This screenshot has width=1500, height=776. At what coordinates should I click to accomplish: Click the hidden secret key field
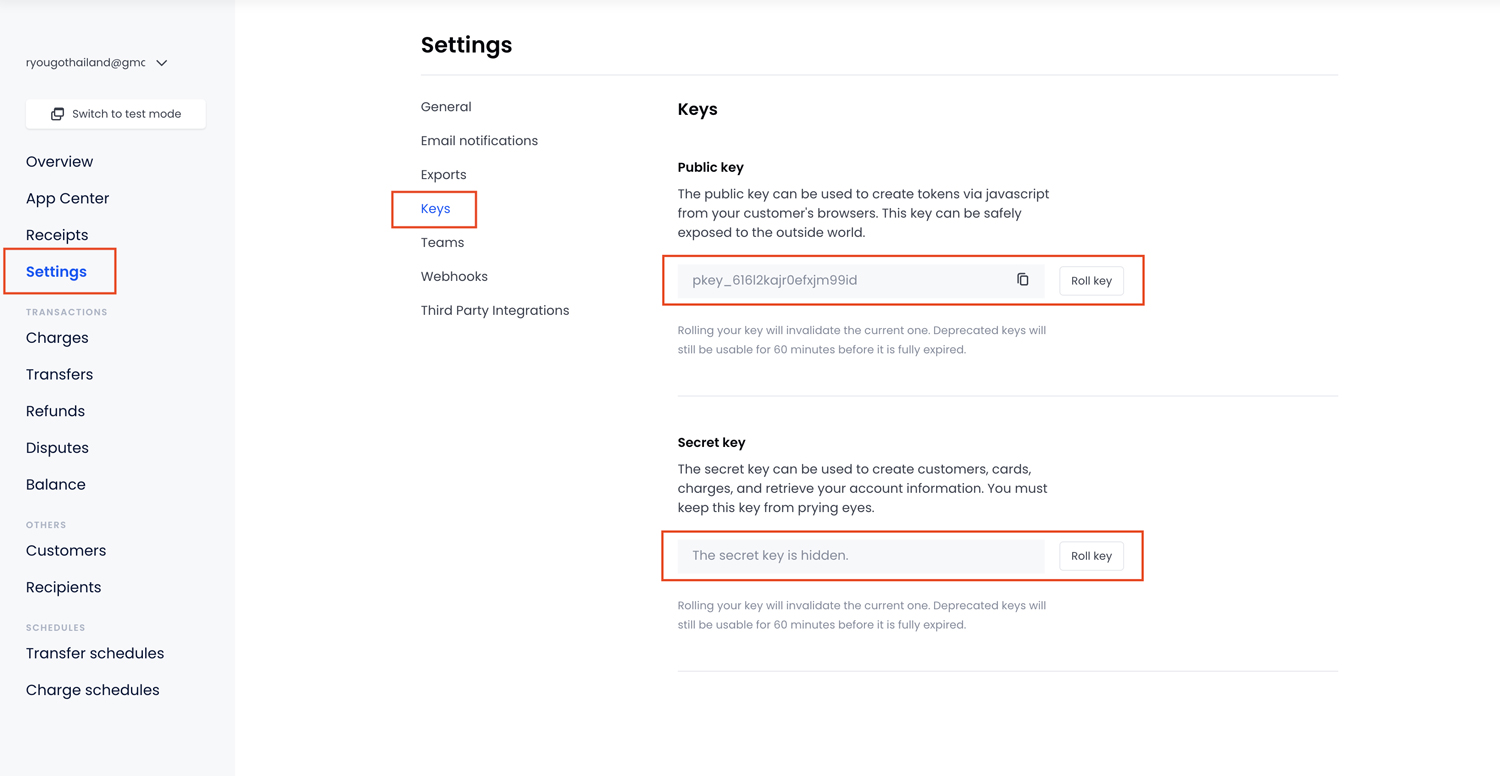pos(860,556)
